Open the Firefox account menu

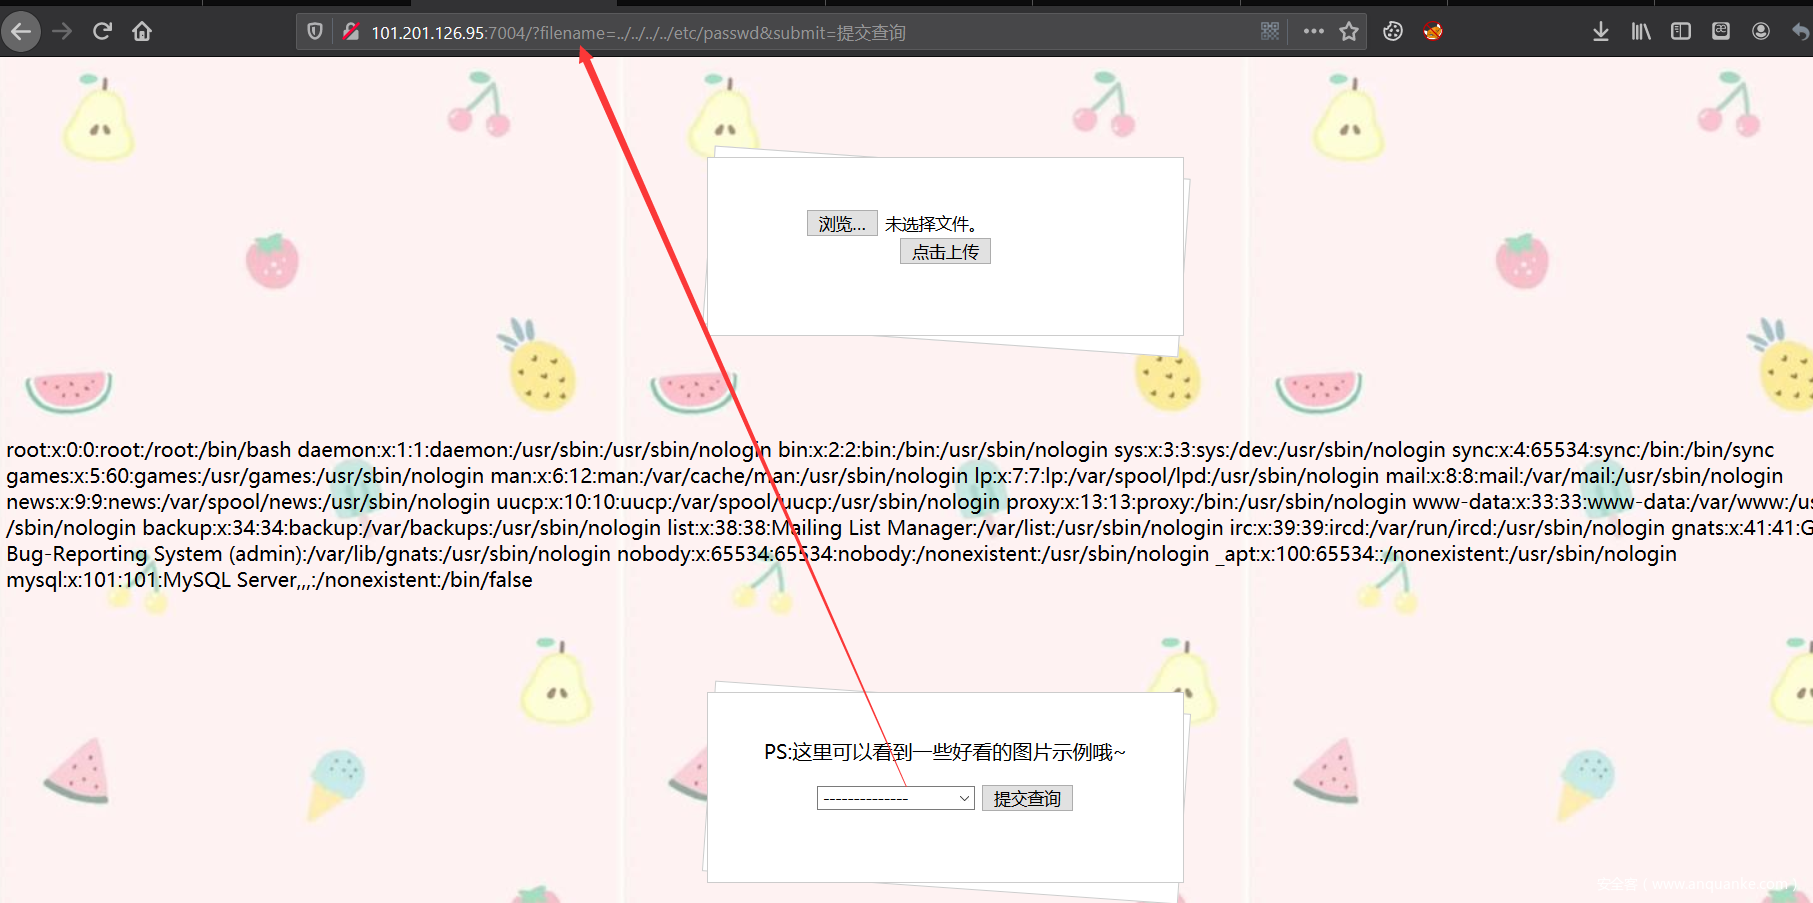point(1761,32)
